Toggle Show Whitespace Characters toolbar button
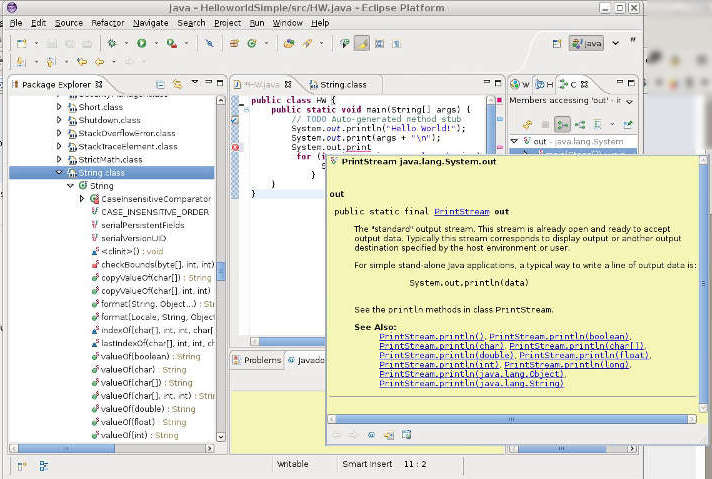Viewport: 712px width, 479px height. [396, 44]
